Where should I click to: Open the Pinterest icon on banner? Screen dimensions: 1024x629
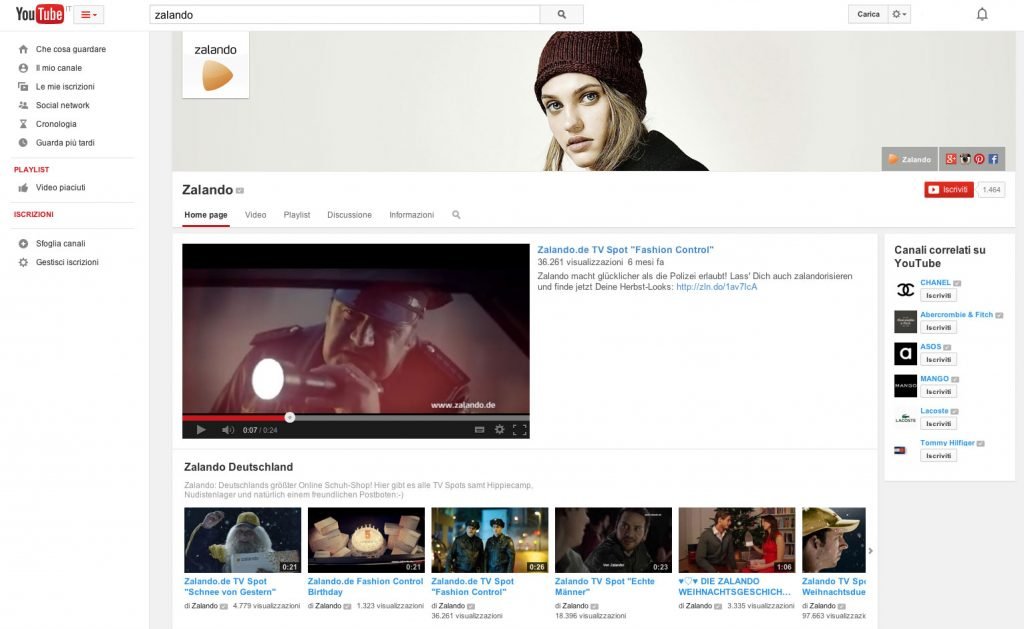(x=979, y=159)
